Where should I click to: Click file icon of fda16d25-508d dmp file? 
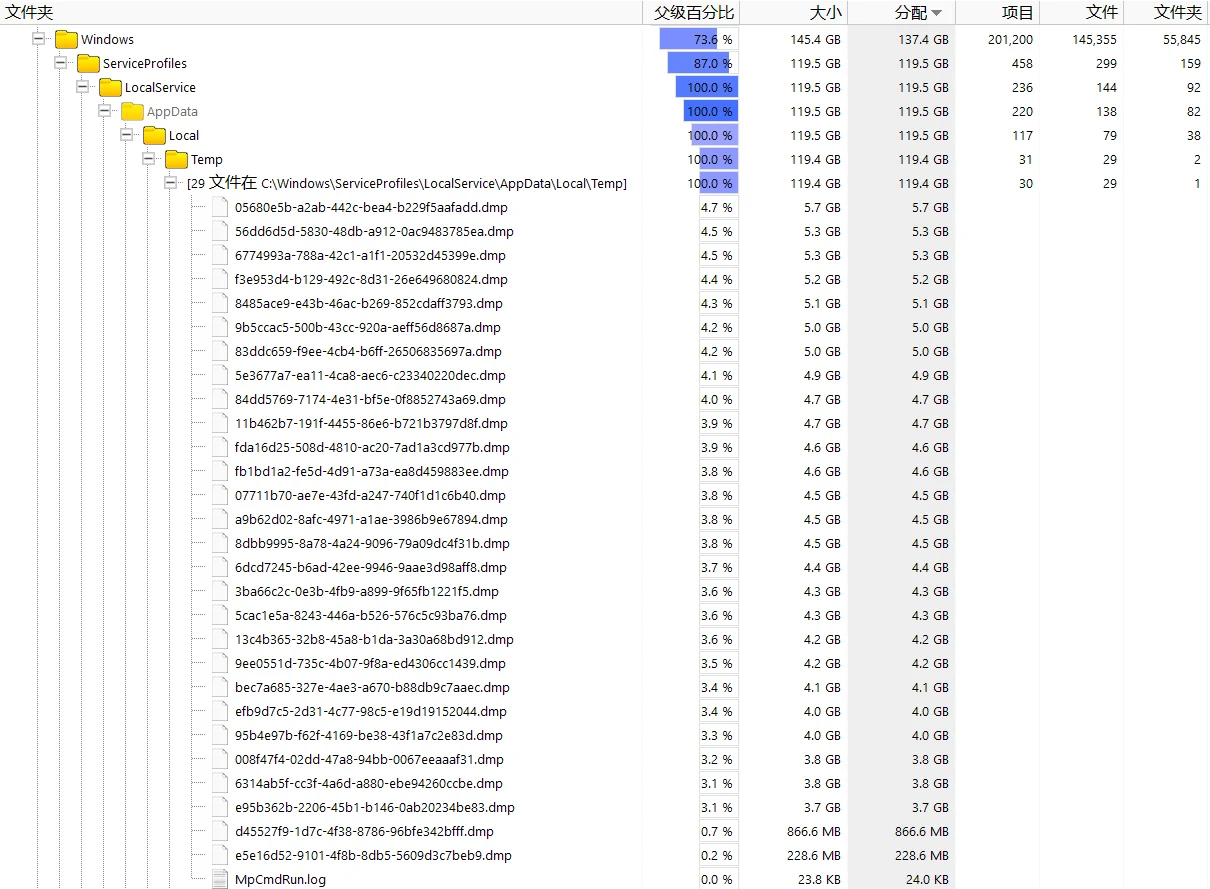tap(220, 447)
